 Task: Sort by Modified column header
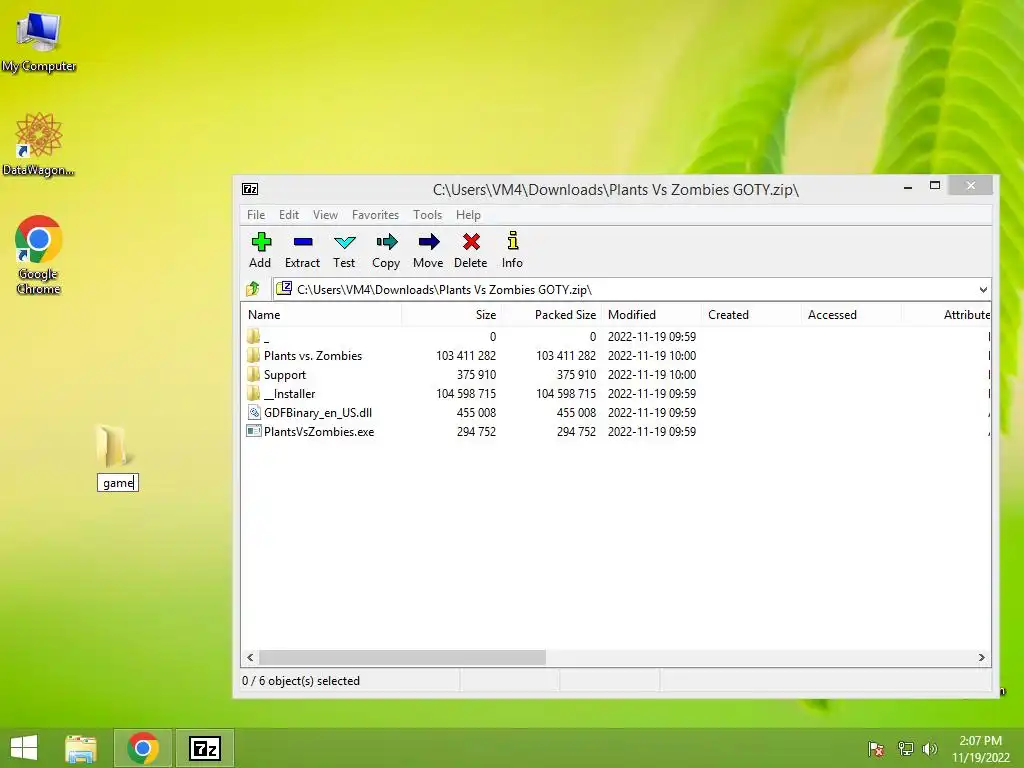click(651, 315)
